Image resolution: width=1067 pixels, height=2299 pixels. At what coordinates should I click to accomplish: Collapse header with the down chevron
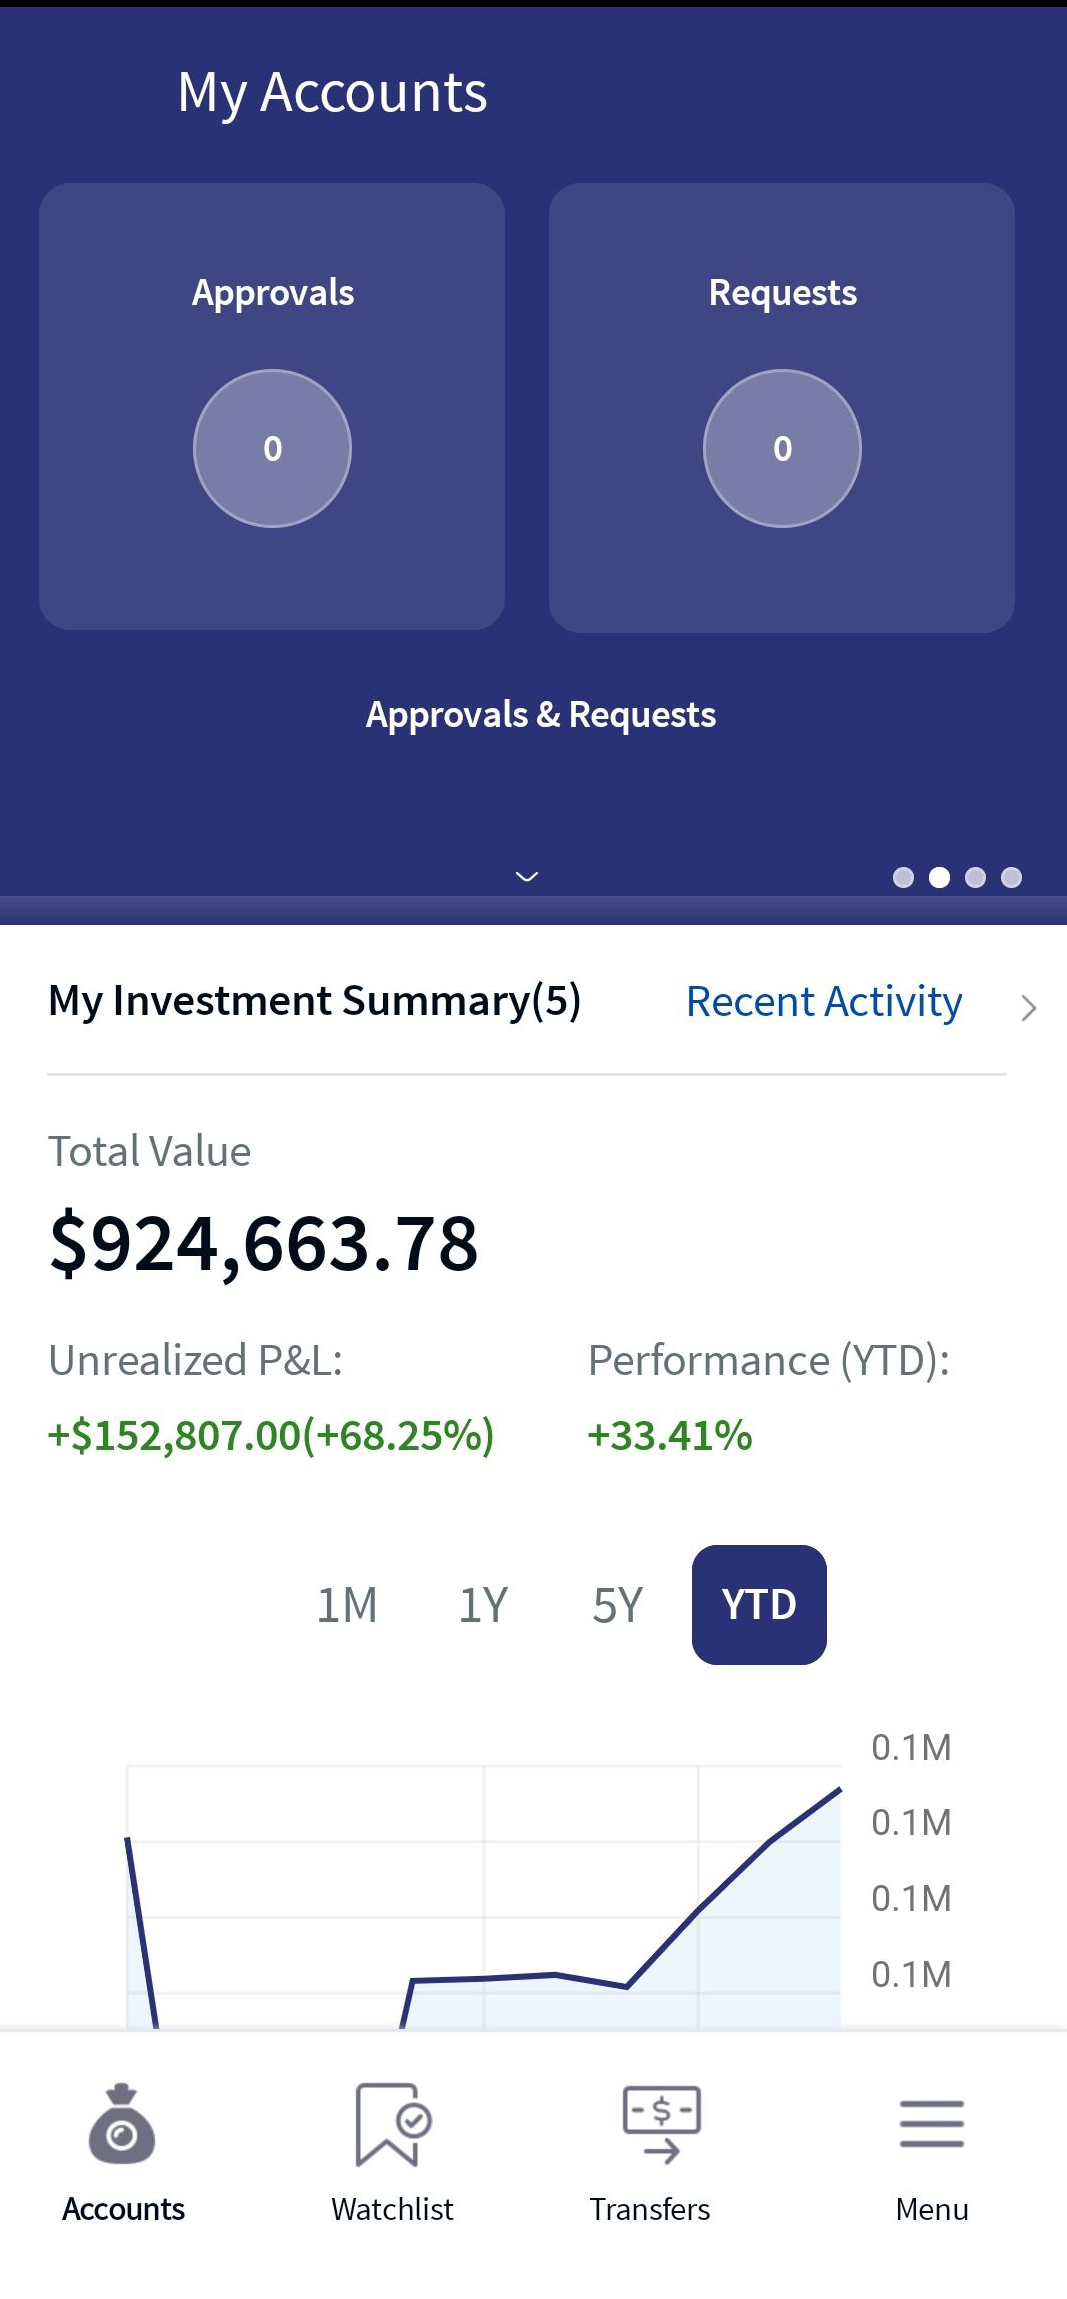coord(526,877)
